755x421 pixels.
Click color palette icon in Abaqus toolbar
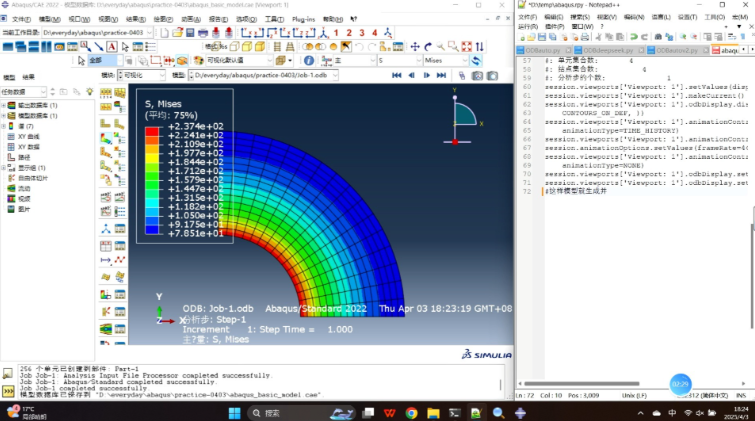(x=198, y=61)
